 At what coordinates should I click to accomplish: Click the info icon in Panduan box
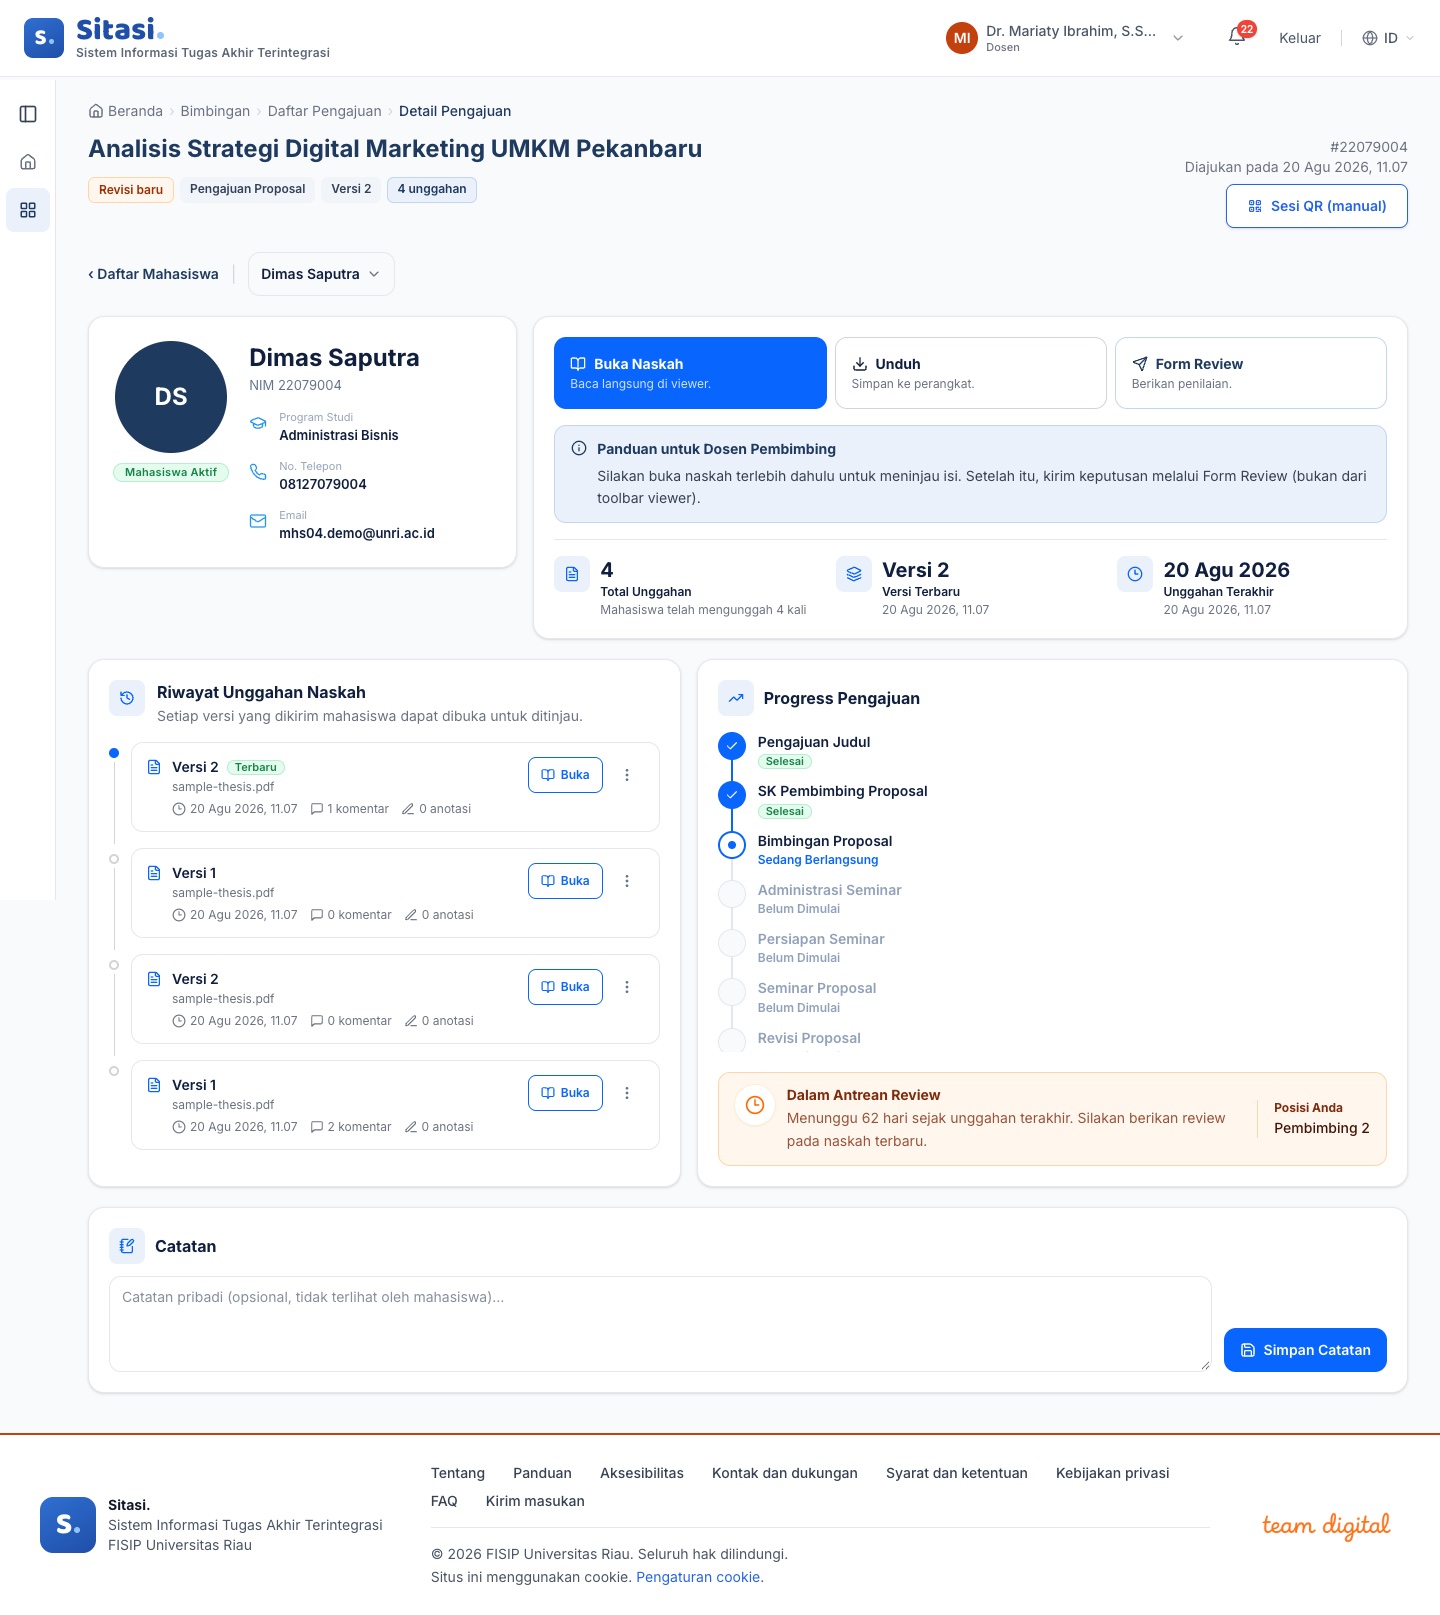(x=578, y=449)
